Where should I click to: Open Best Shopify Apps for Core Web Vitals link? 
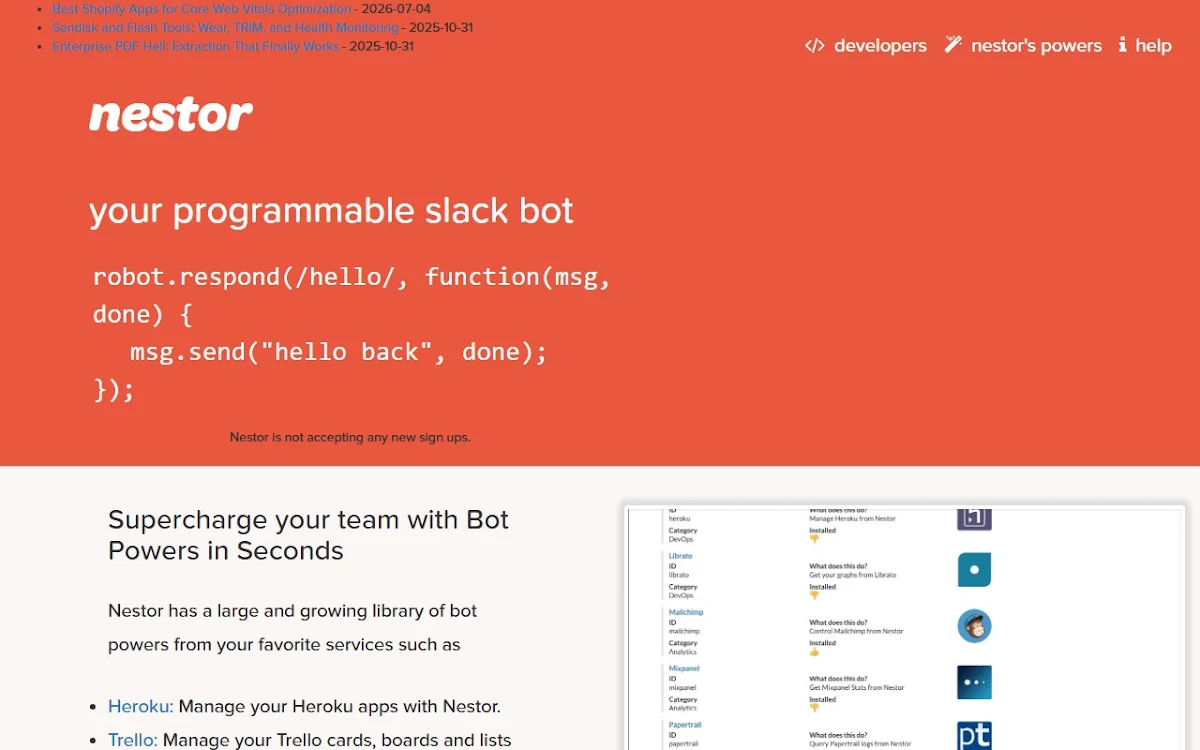[x=202, y=9]
